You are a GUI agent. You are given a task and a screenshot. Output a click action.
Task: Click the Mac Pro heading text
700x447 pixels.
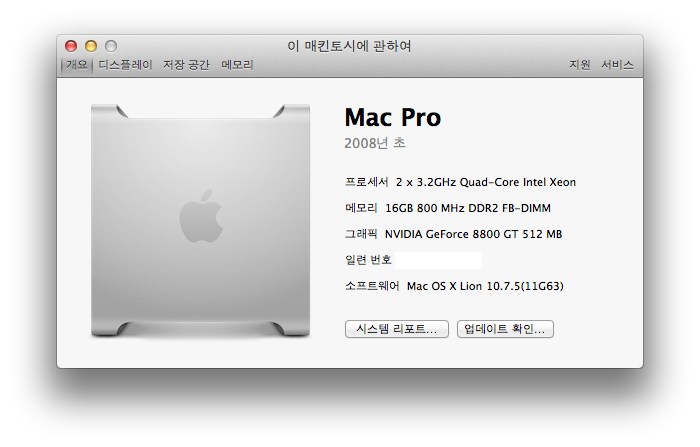(392, 118)
